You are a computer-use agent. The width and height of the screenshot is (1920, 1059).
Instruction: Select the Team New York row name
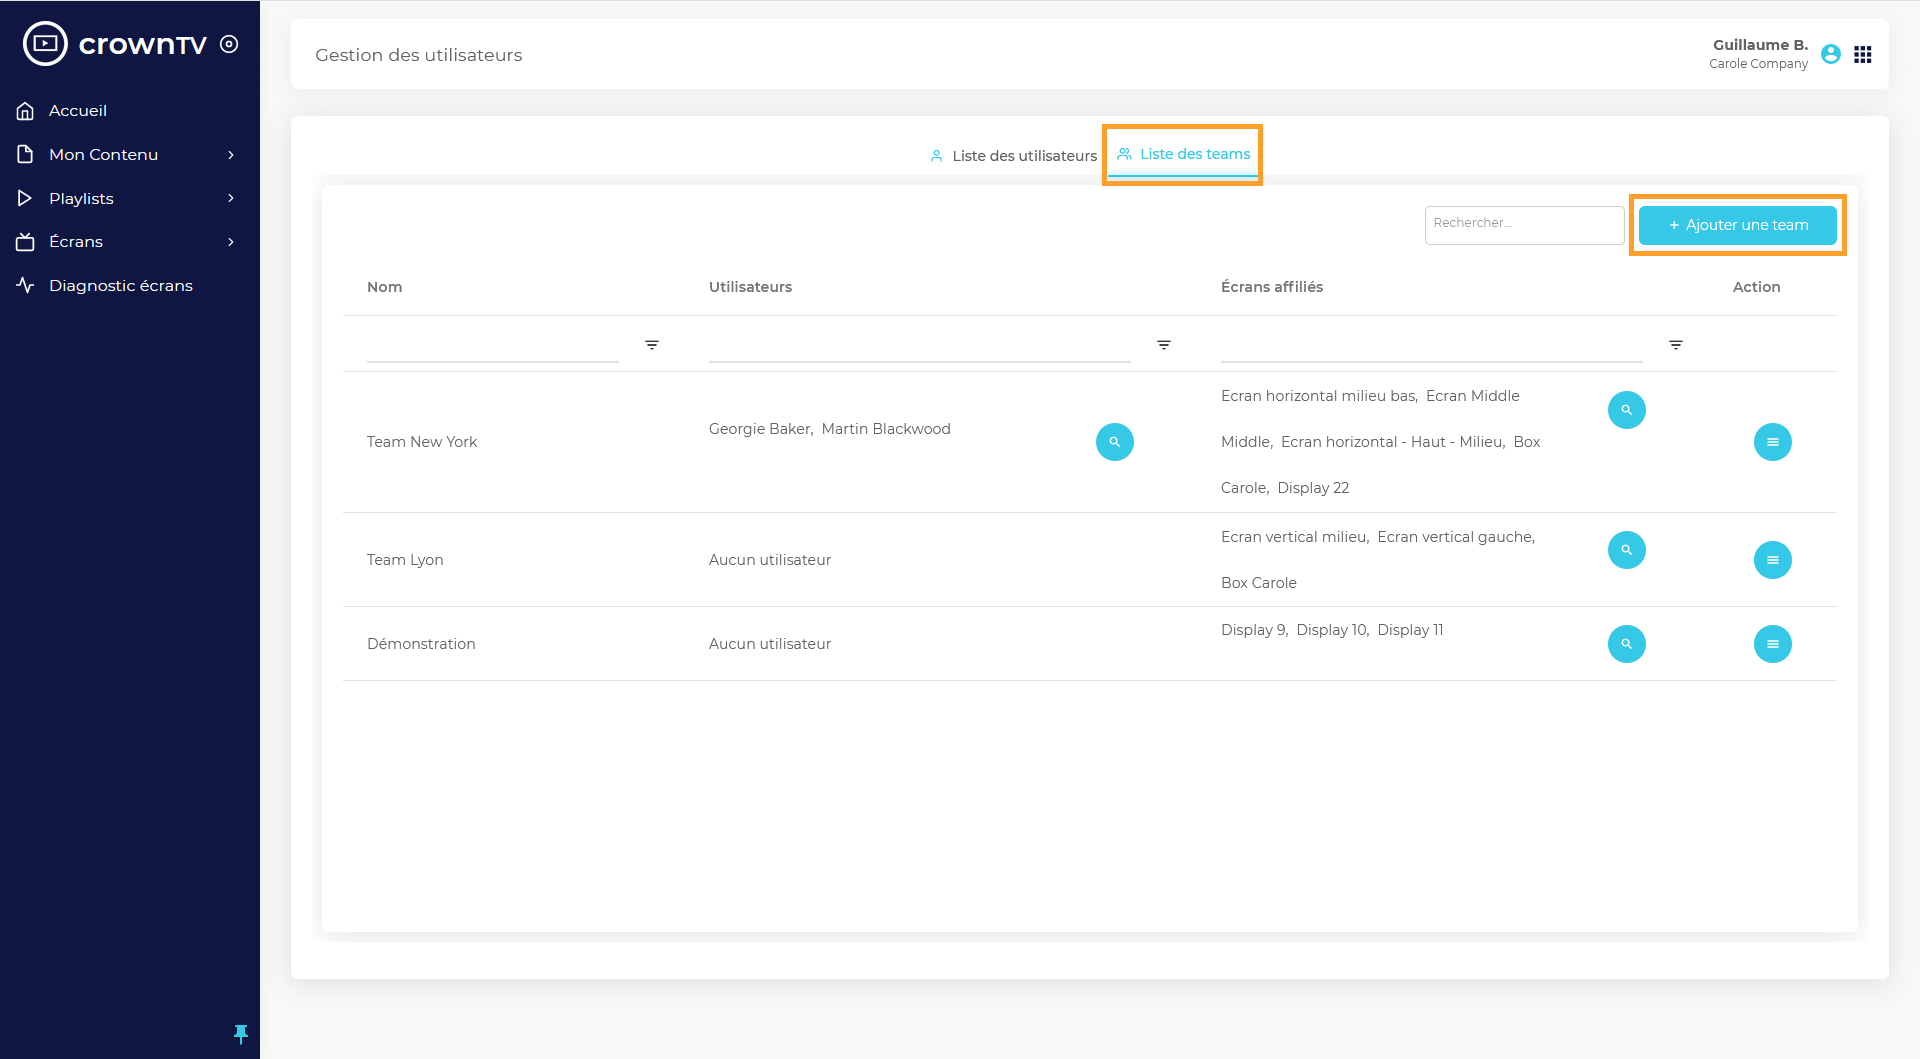click(x=422, y=442)
